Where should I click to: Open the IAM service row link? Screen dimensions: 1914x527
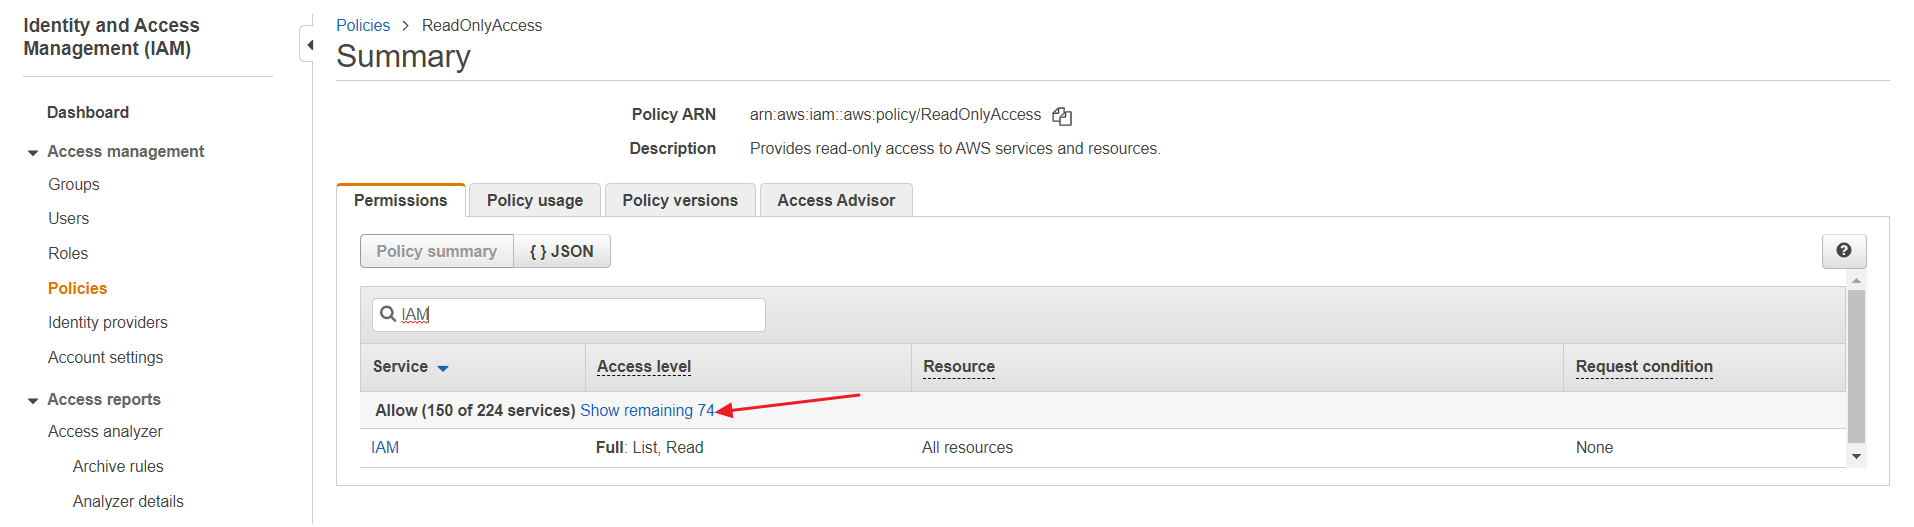point(385,447)
